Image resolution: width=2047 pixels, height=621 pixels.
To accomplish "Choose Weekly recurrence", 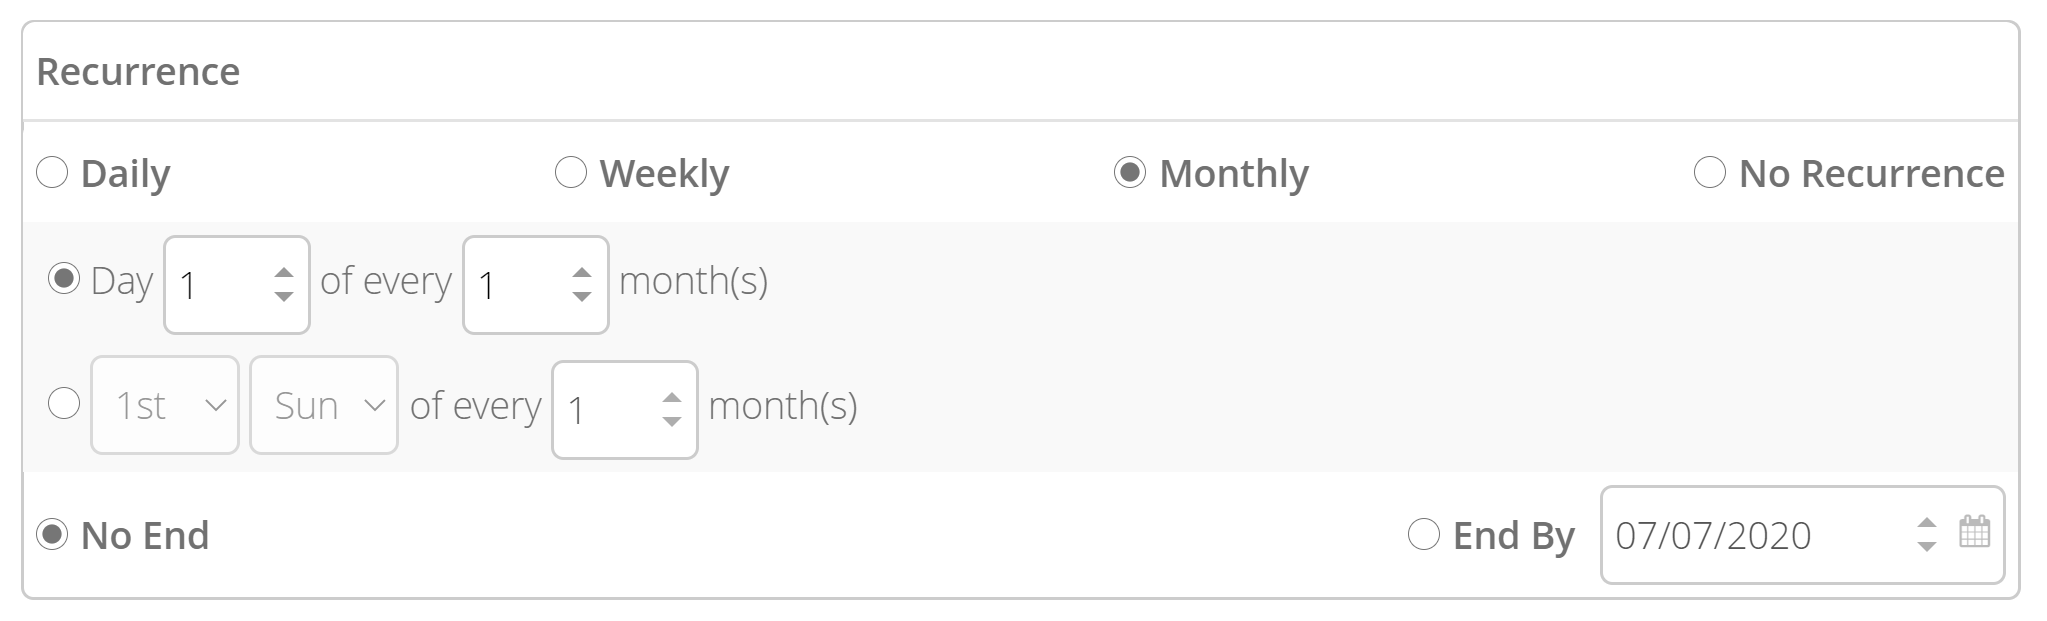I will pos(571,173).
